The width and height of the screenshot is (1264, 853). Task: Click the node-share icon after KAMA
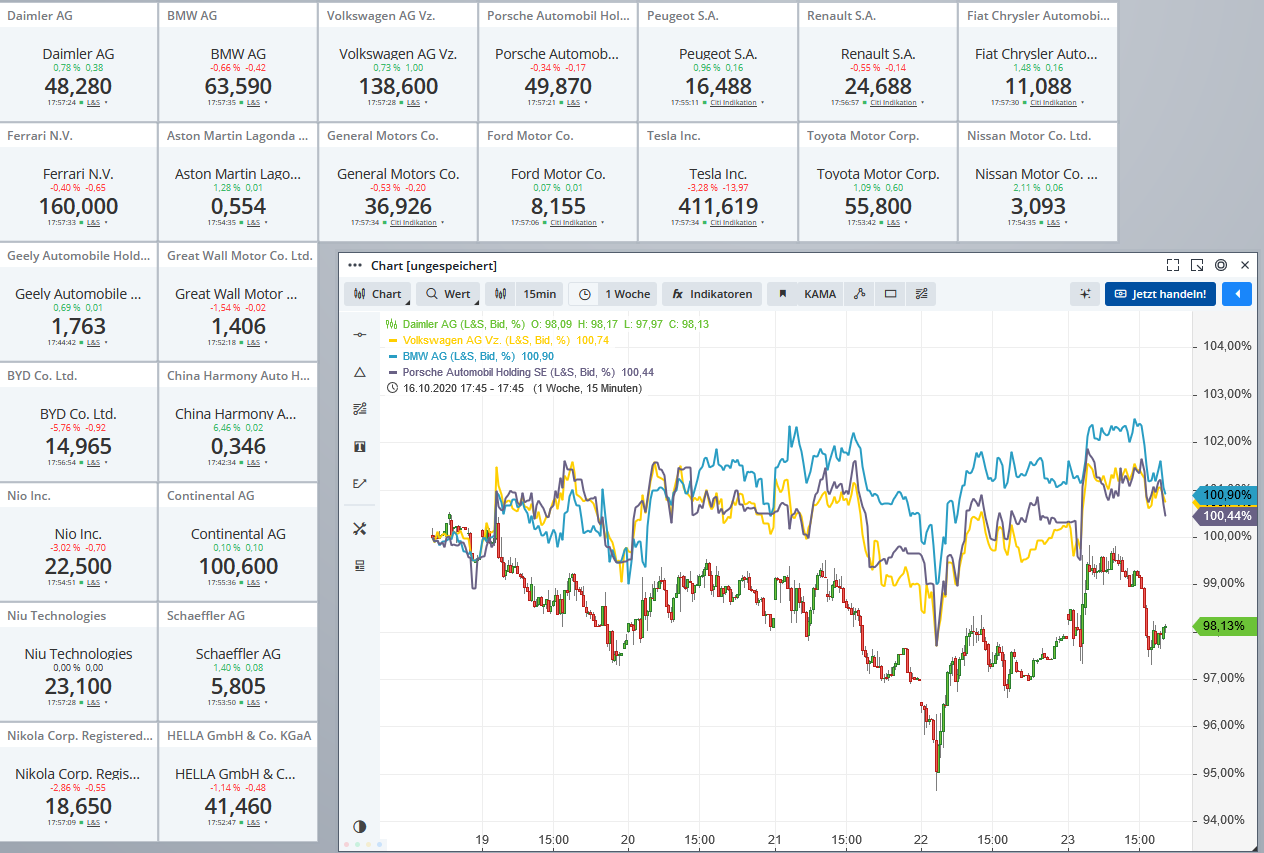click(x=858, y=294)
